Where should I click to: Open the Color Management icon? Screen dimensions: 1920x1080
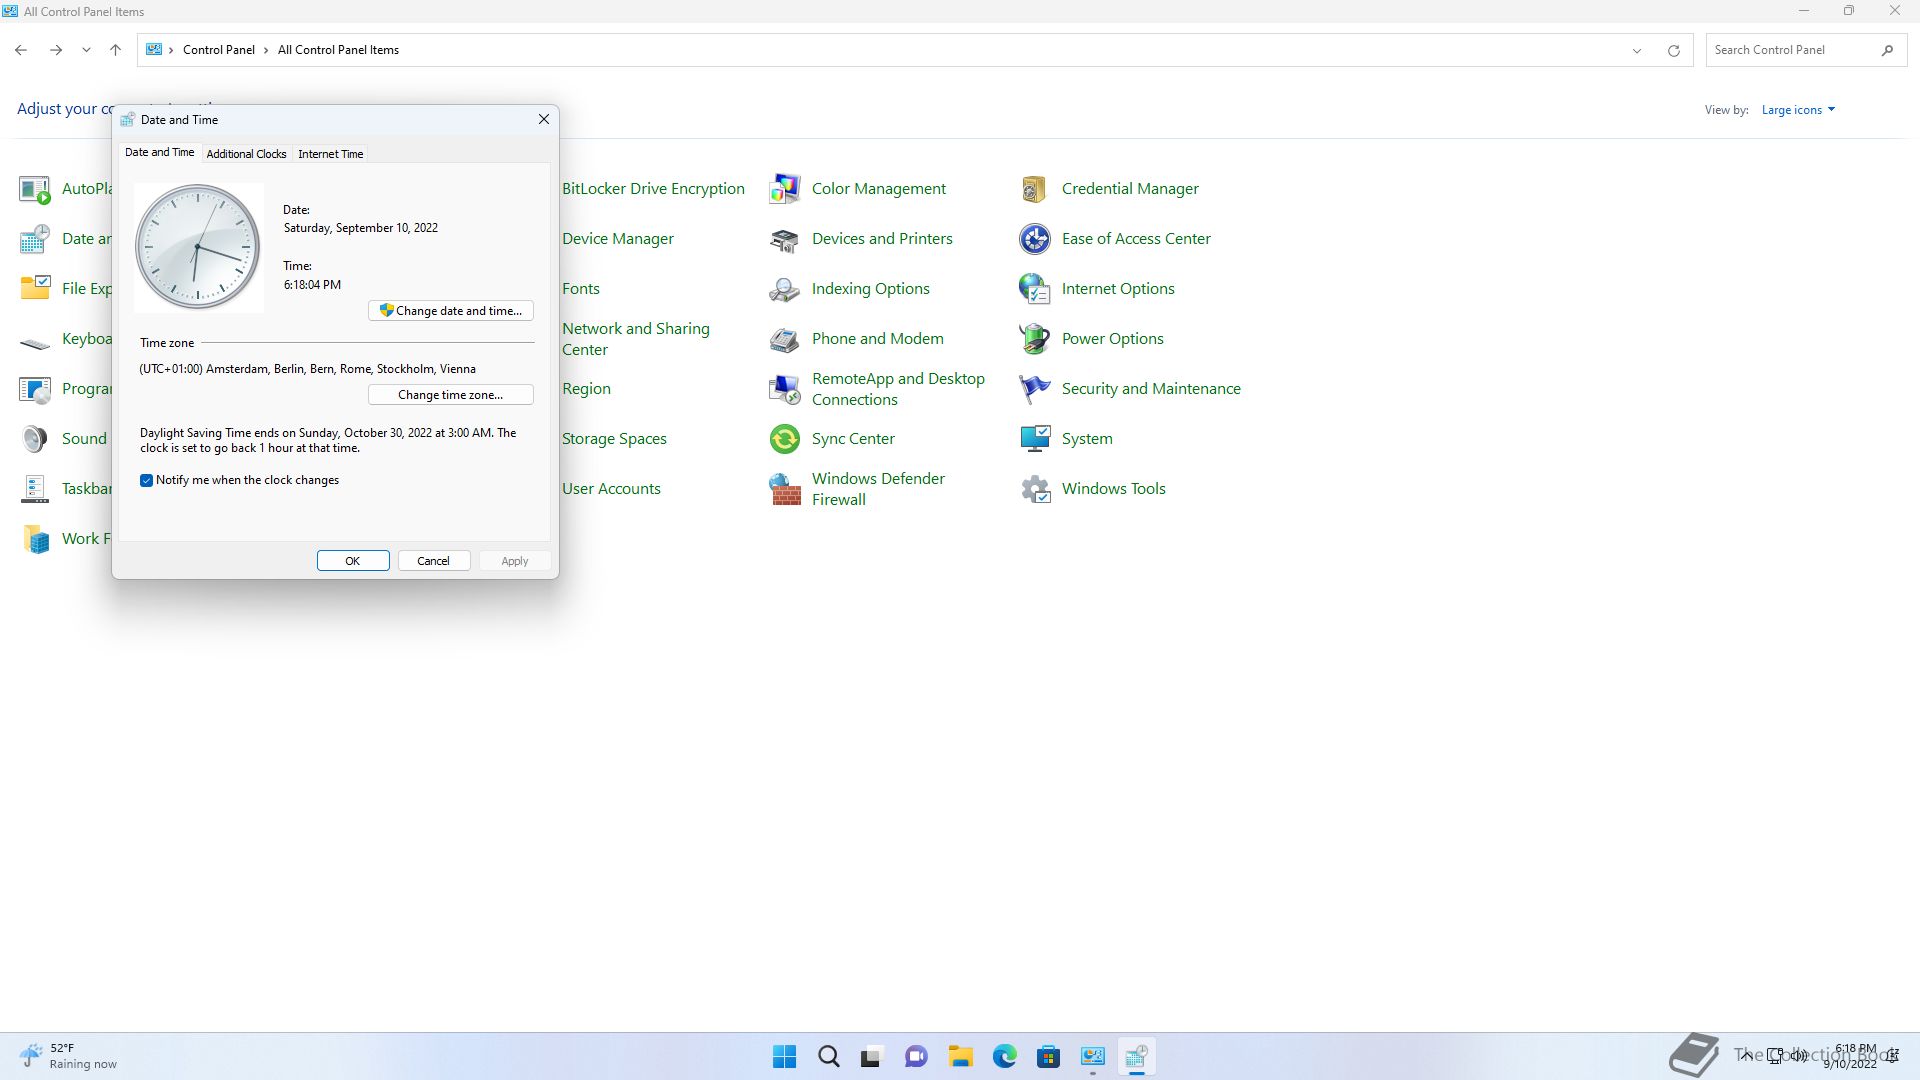pyautogui.click(x=785, y=189)
